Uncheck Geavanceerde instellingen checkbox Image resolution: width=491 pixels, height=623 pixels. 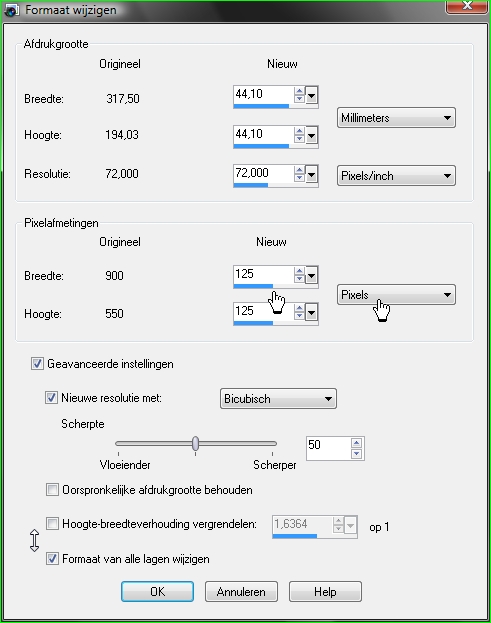[x=37, y=364]
